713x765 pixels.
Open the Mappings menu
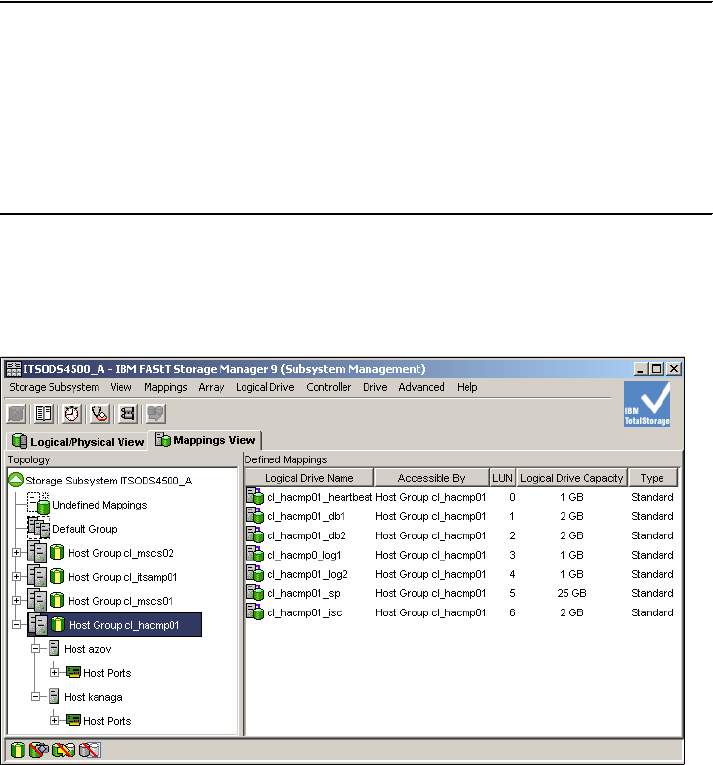[165, 387]
